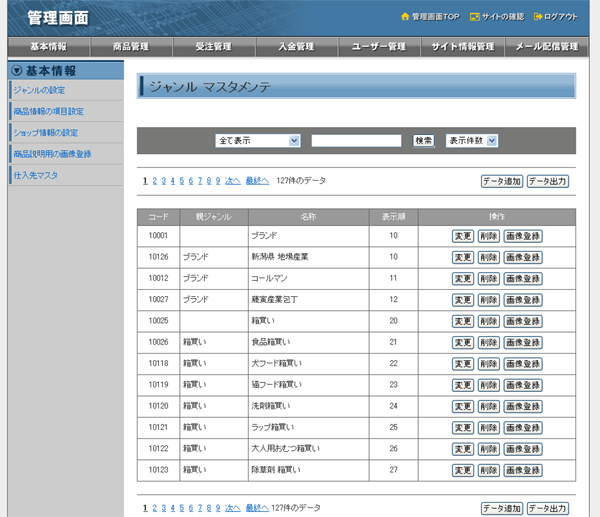Open the 全て表示 filter dropdown

[258, 141]
